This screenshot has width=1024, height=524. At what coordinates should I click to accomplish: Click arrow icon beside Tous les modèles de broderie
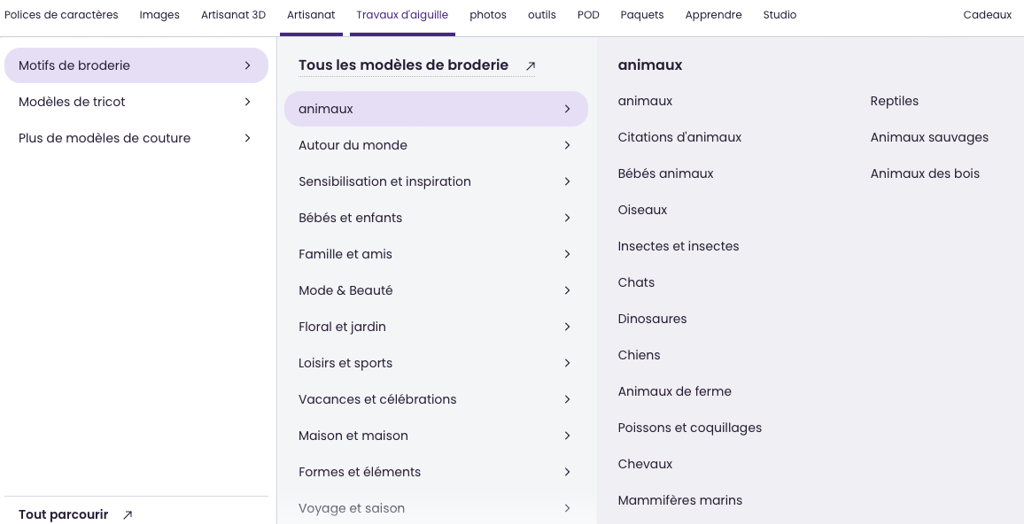coord(530,66)
